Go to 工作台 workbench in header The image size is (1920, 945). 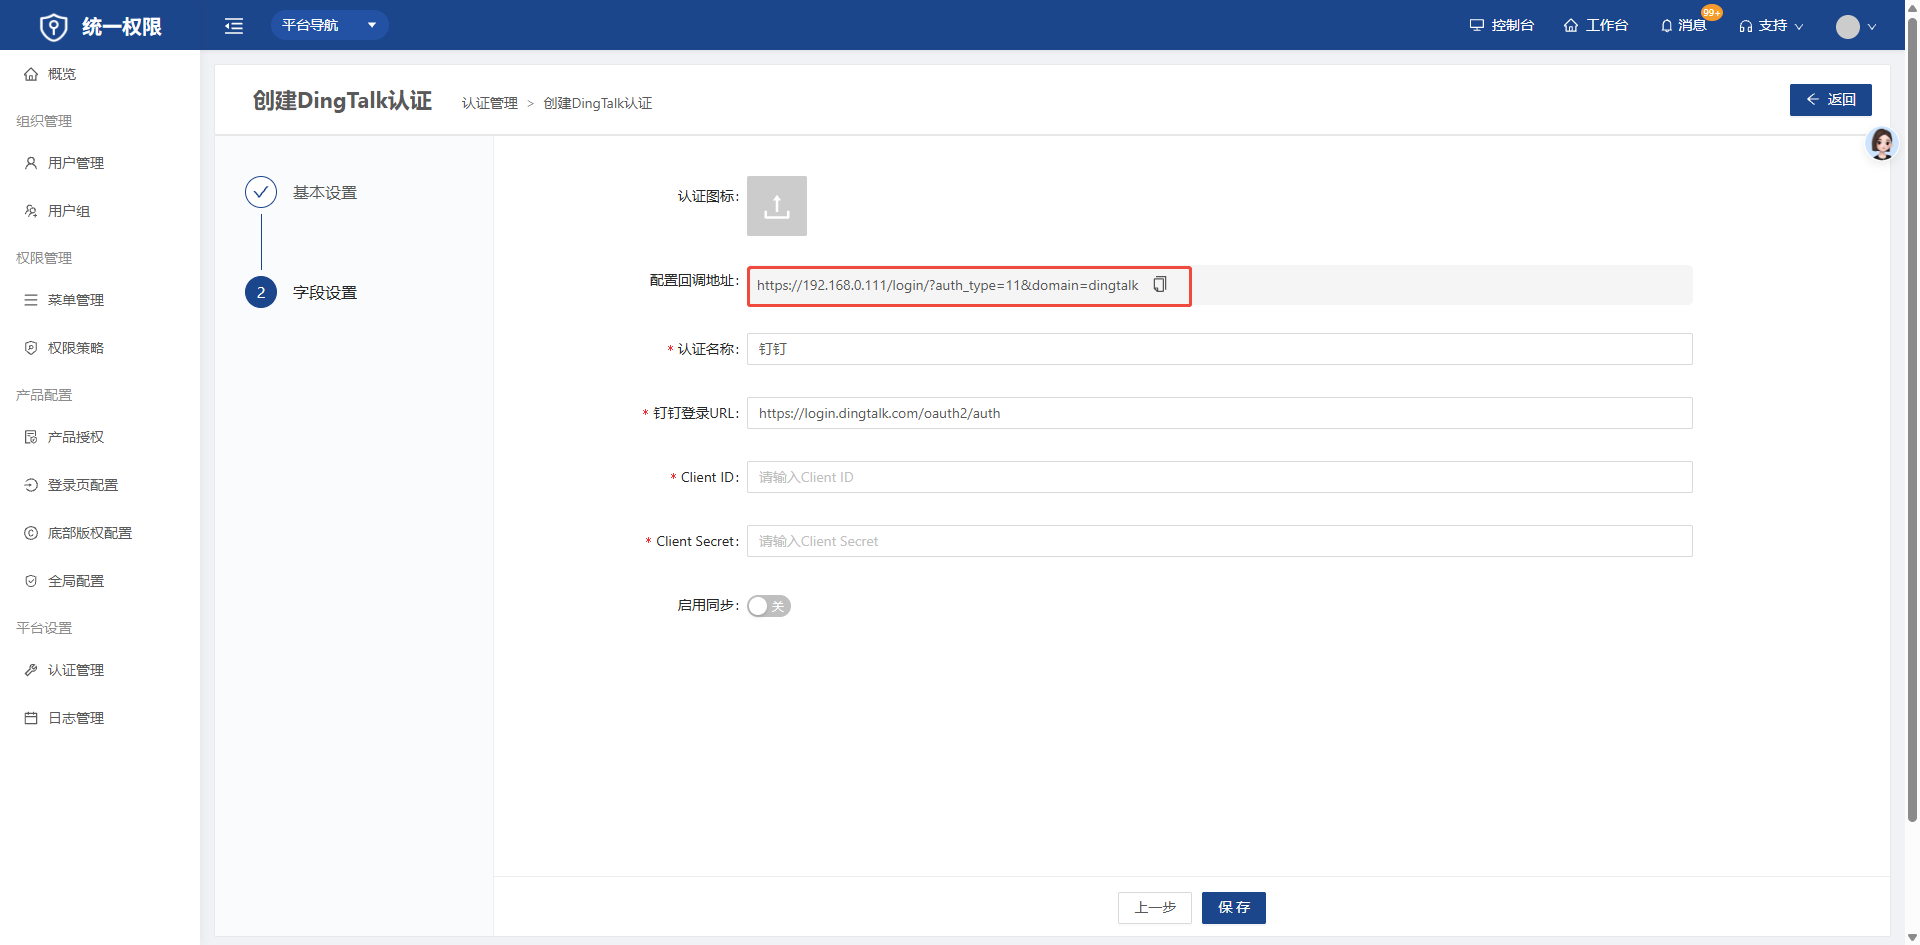pyautogui.click(x=1596, y=26)
